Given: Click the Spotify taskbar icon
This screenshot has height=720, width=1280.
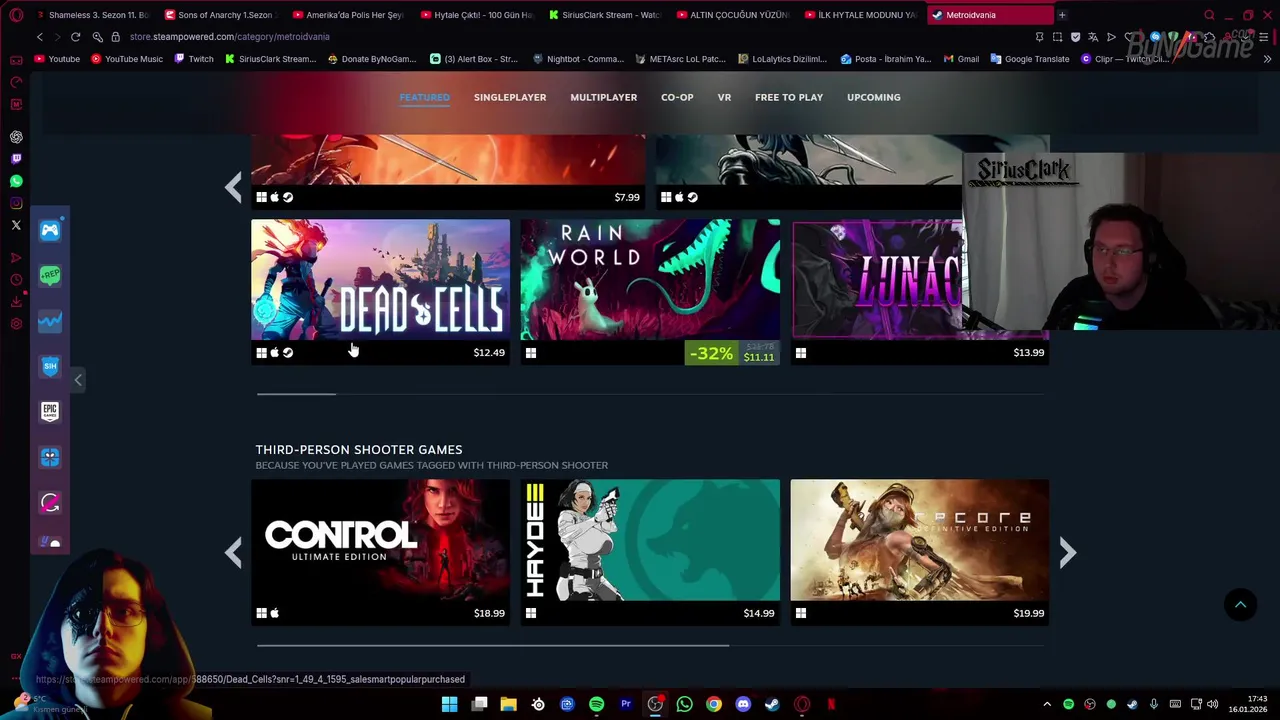Looking at the screenshot, I should point(597,704).
